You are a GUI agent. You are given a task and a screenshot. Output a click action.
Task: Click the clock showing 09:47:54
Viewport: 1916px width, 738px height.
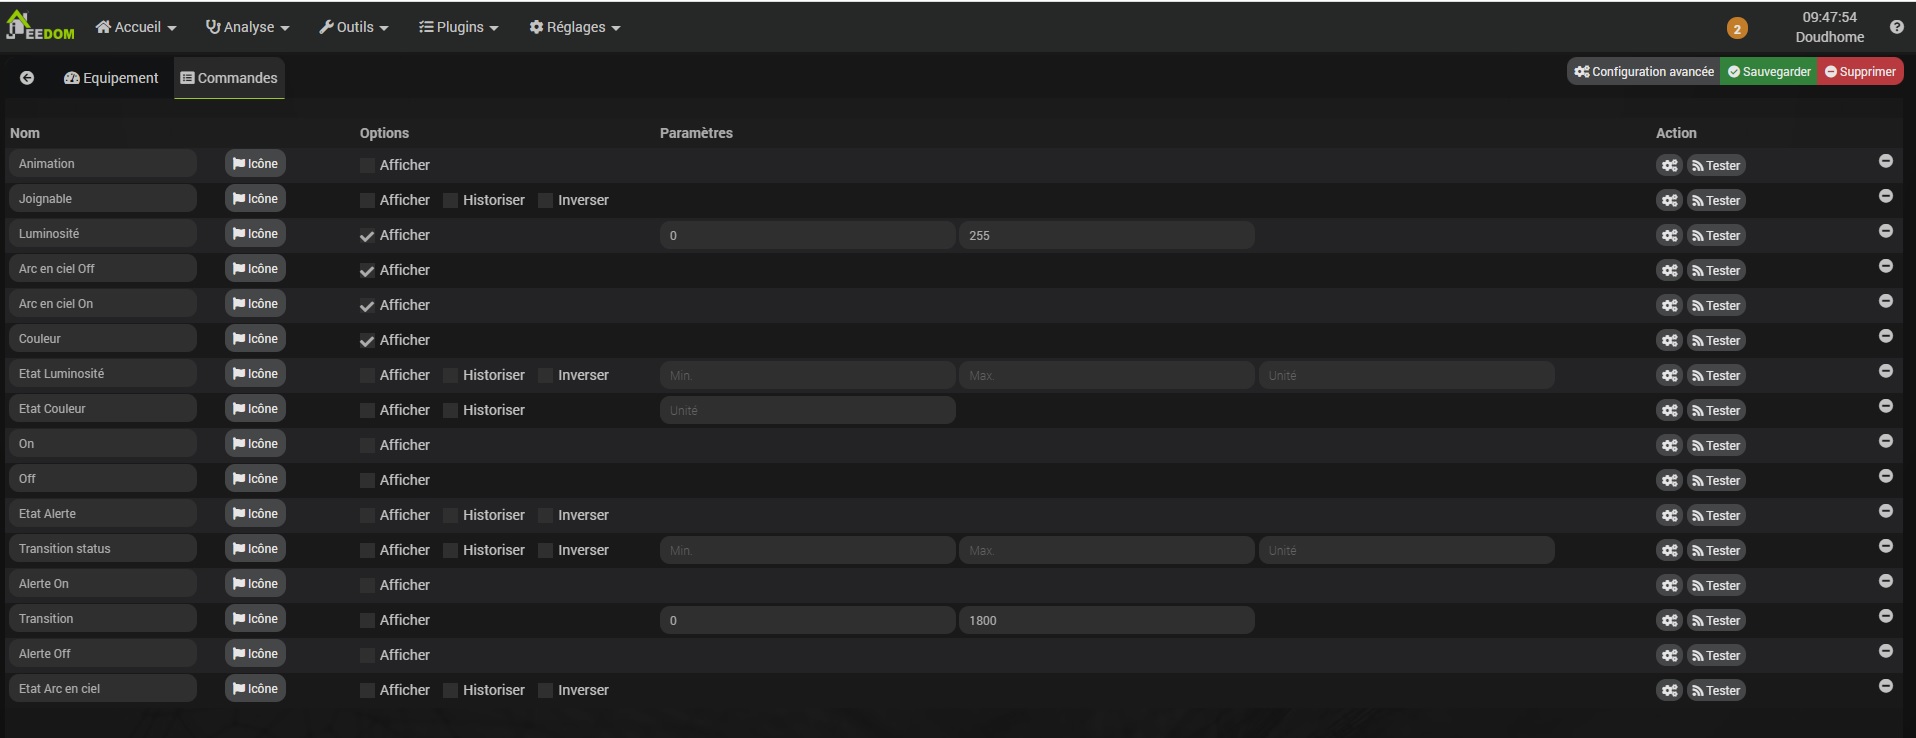(x=1829, y=17)
